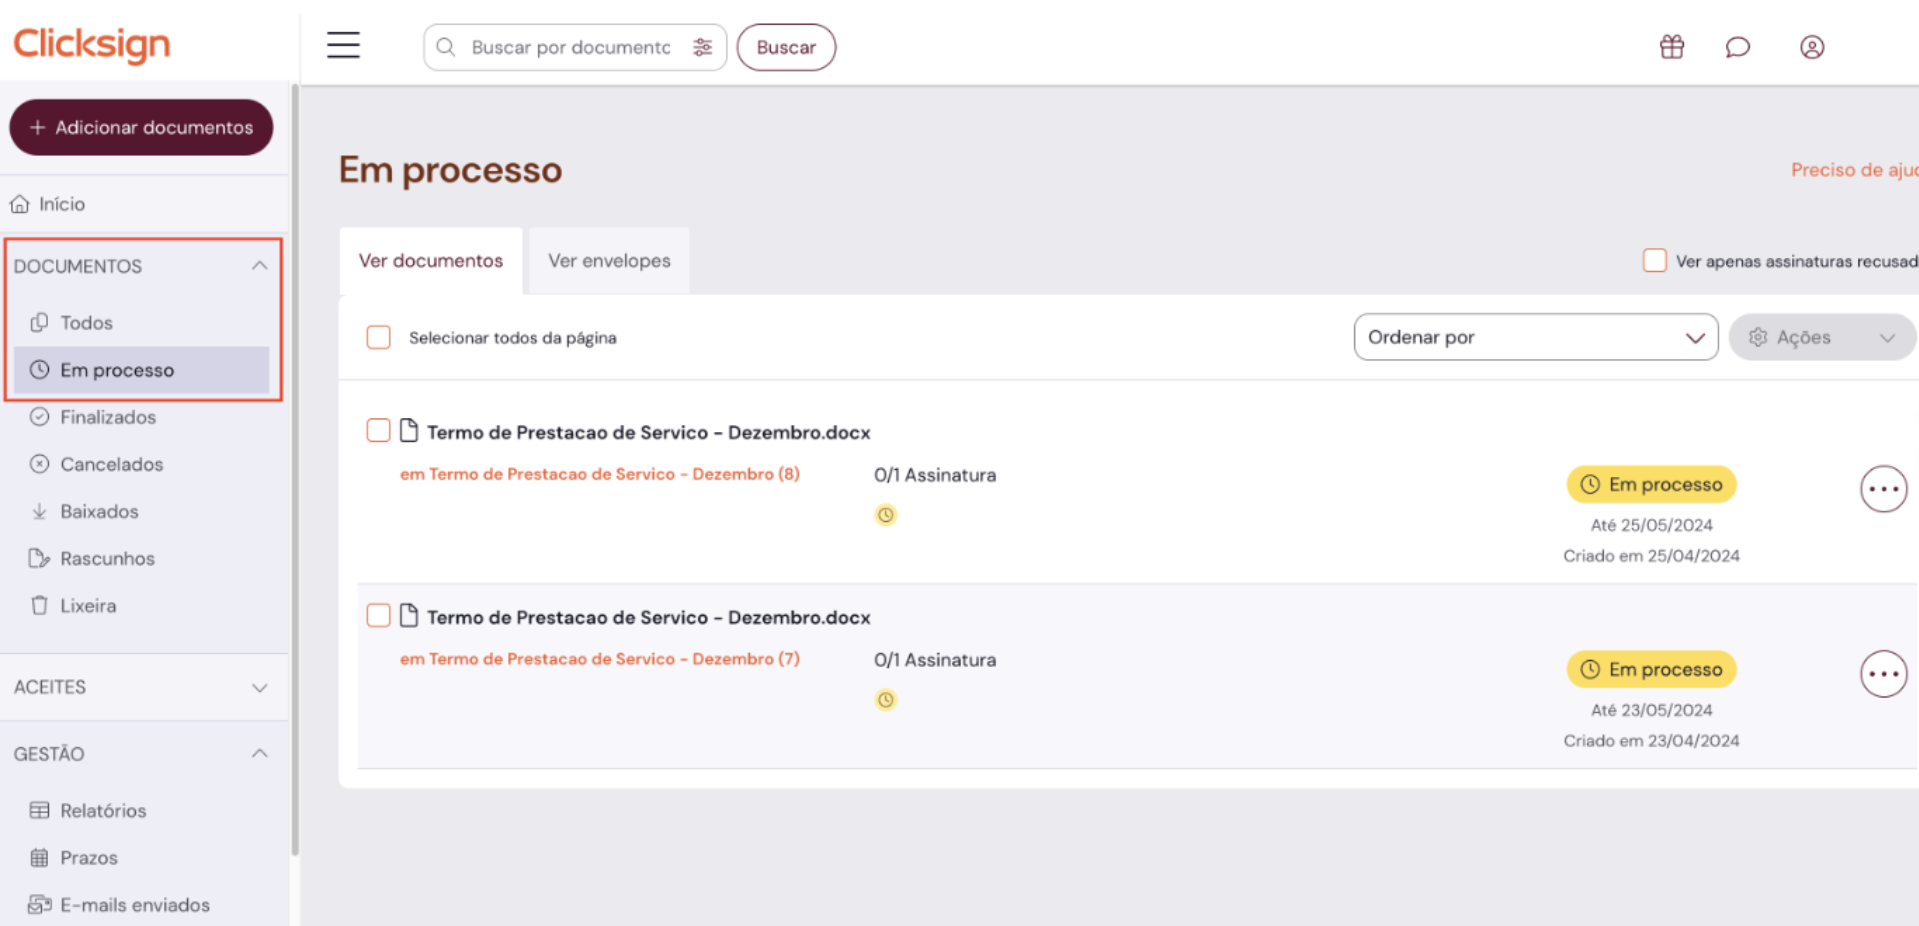This screenshot has width=1919, height=926.
Task: Open three-dot menu for first document
Action: [1883, 489]
